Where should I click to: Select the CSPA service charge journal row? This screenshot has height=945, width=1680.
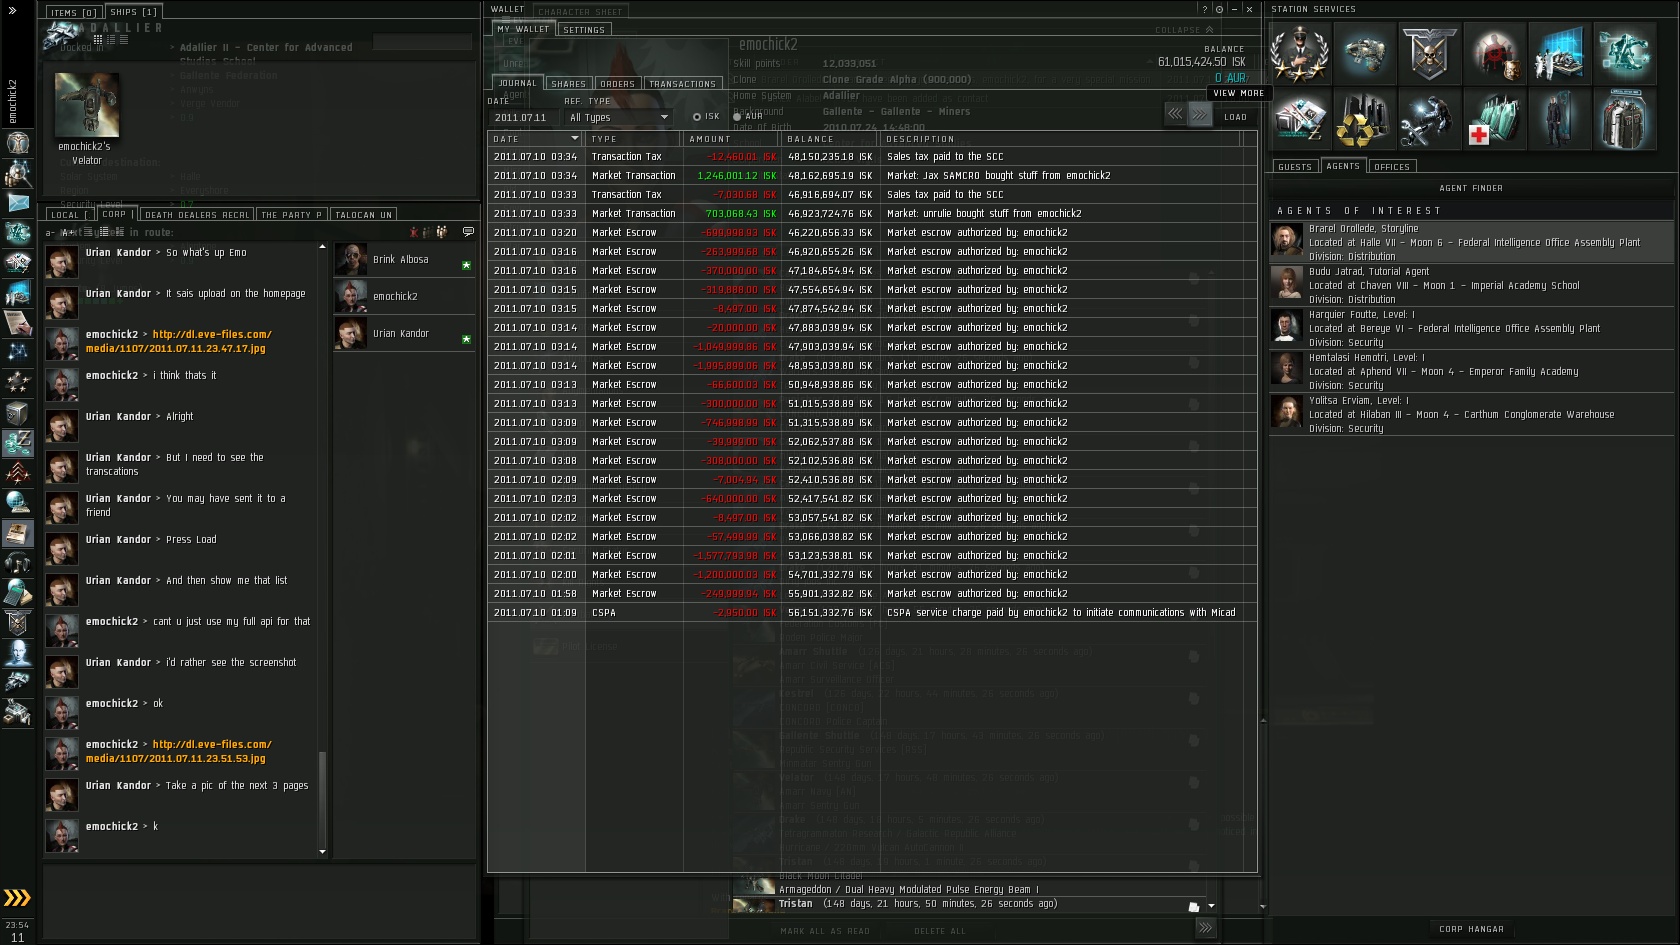(x=872, y=612)
